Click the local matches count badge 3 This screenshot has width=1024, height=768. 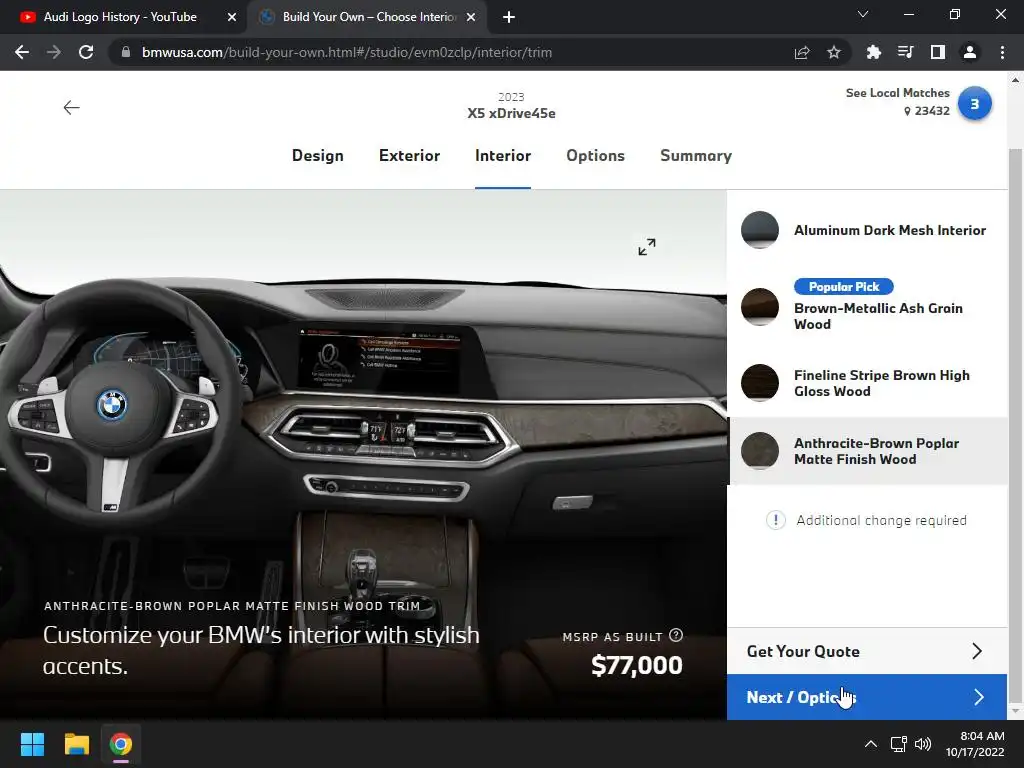pyautogui.click(x=974, y=103)
